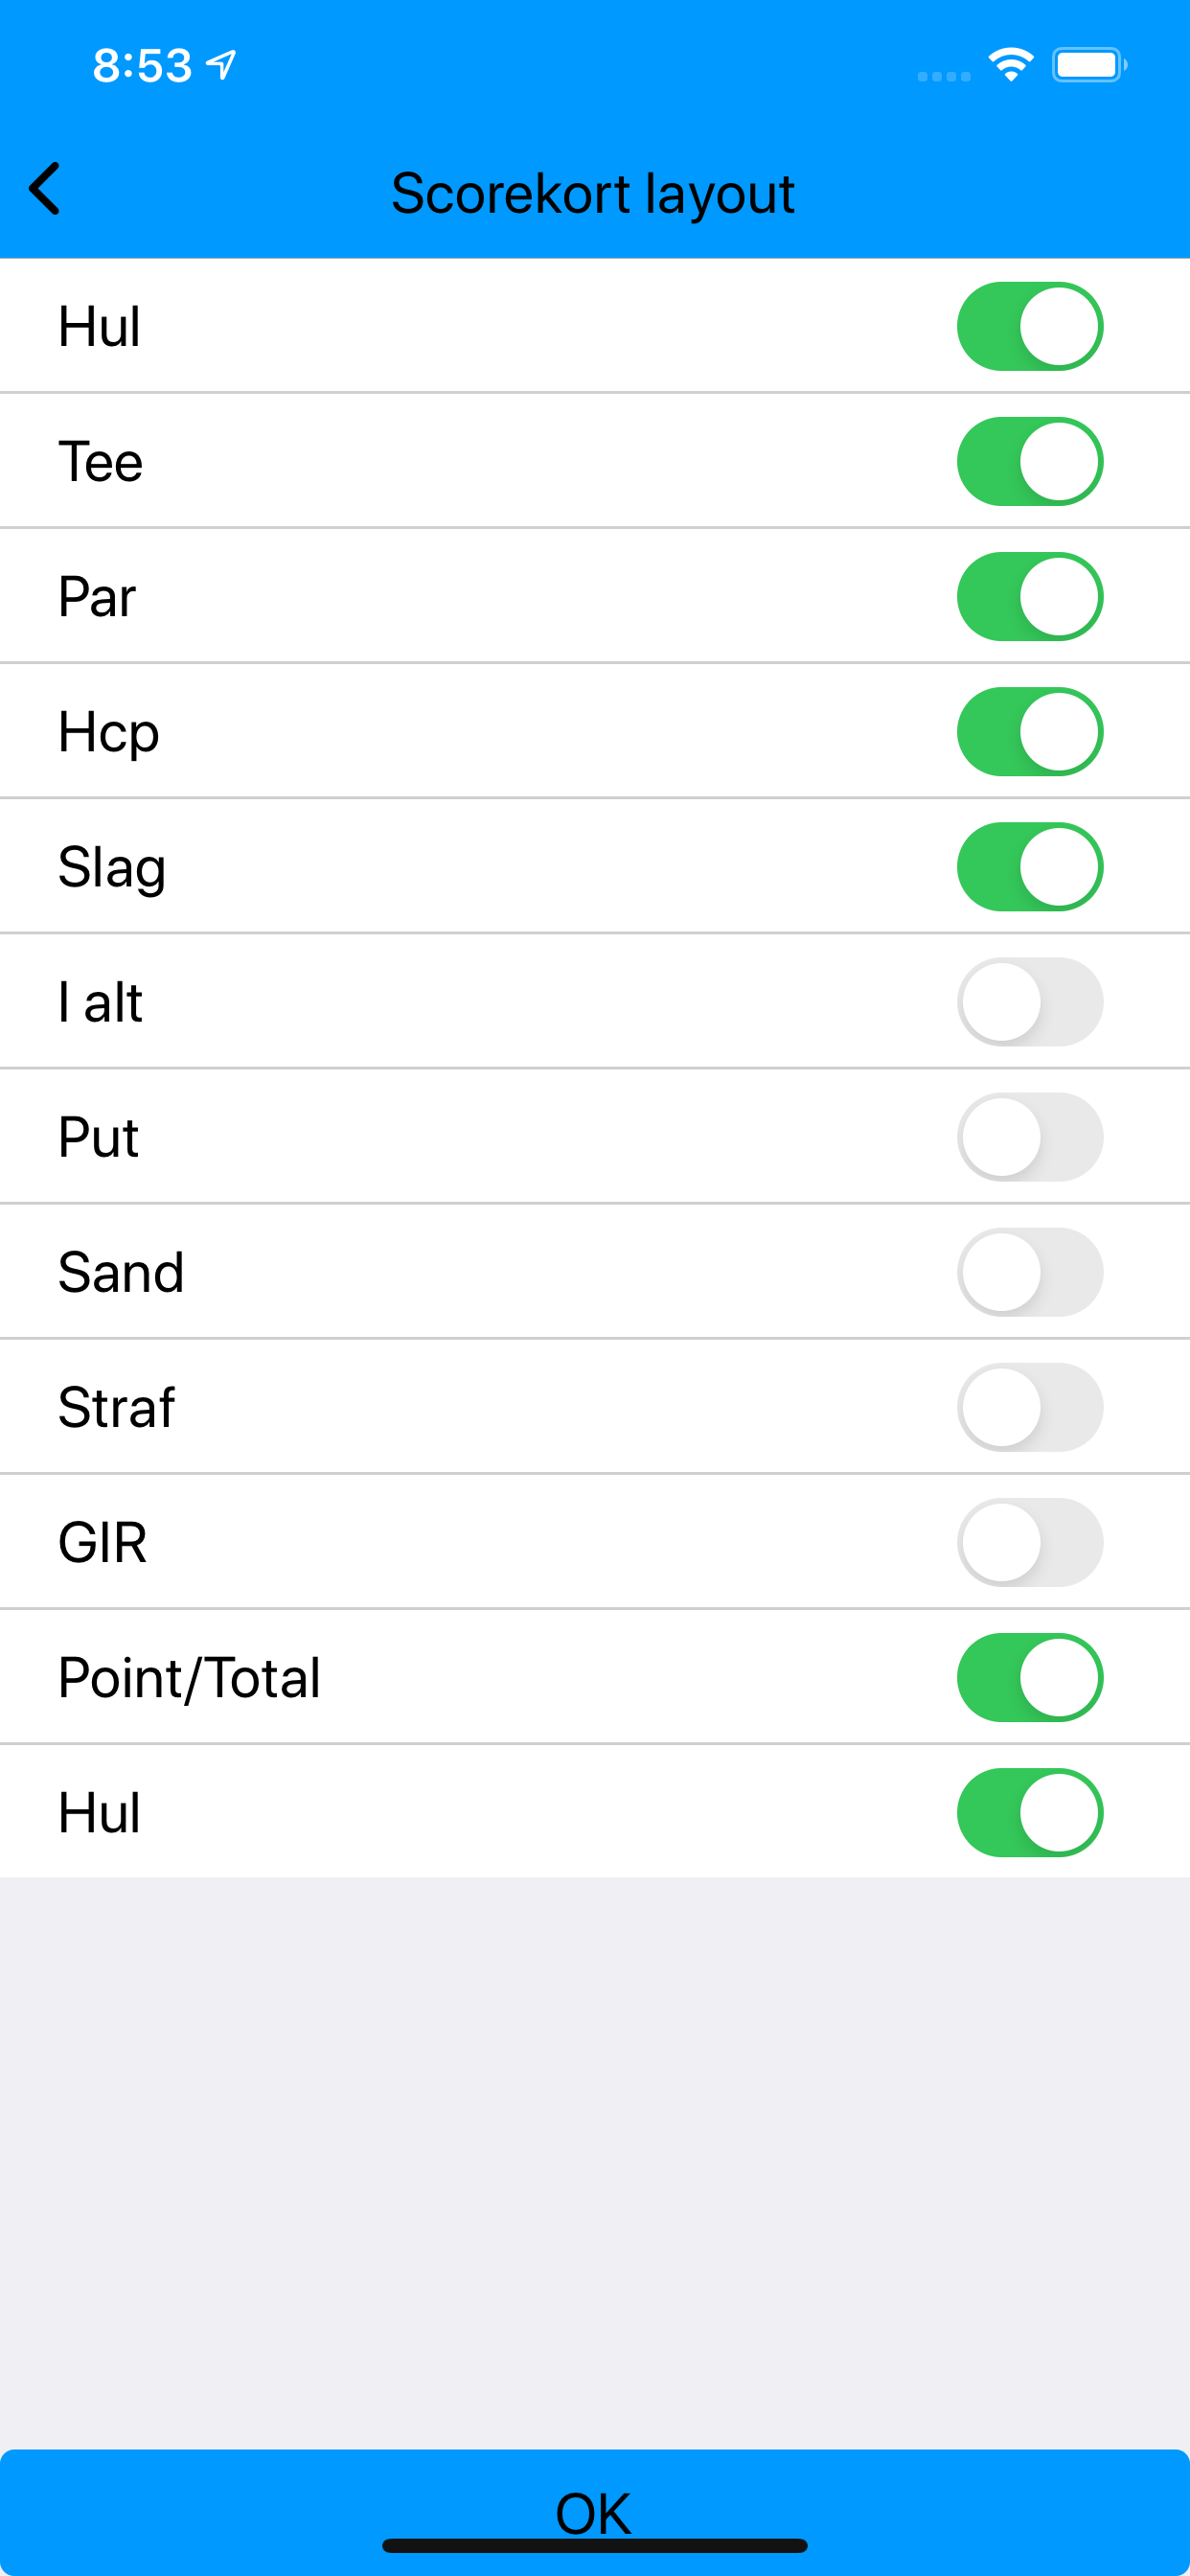Turn off the Tee switch
This screenshot has width=1190, height=2576.
coord(1030,461)
